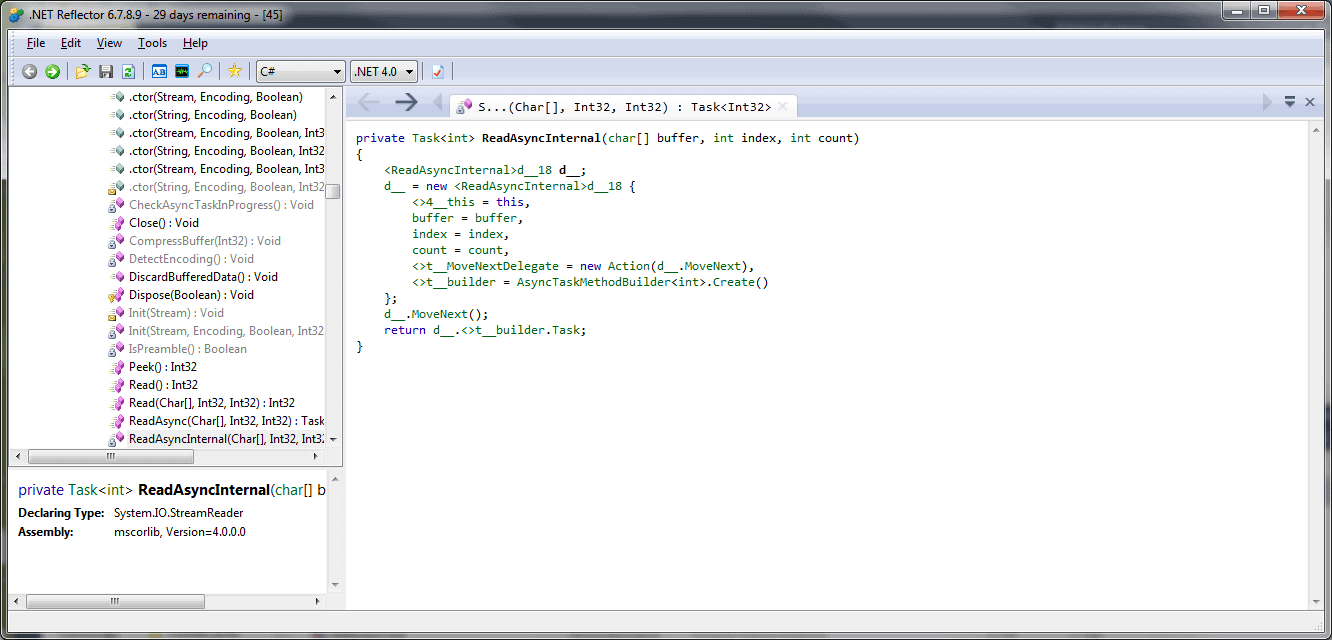
Task: Click the analyzer monitor icon in toolbar
Action: point(181,71)
